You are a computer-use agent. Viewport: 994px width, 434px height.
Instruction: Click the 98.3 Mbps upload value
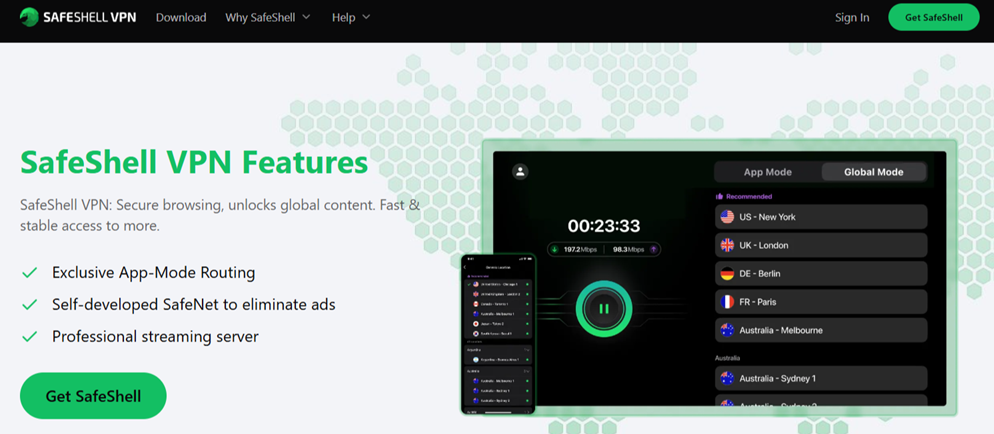628,250
